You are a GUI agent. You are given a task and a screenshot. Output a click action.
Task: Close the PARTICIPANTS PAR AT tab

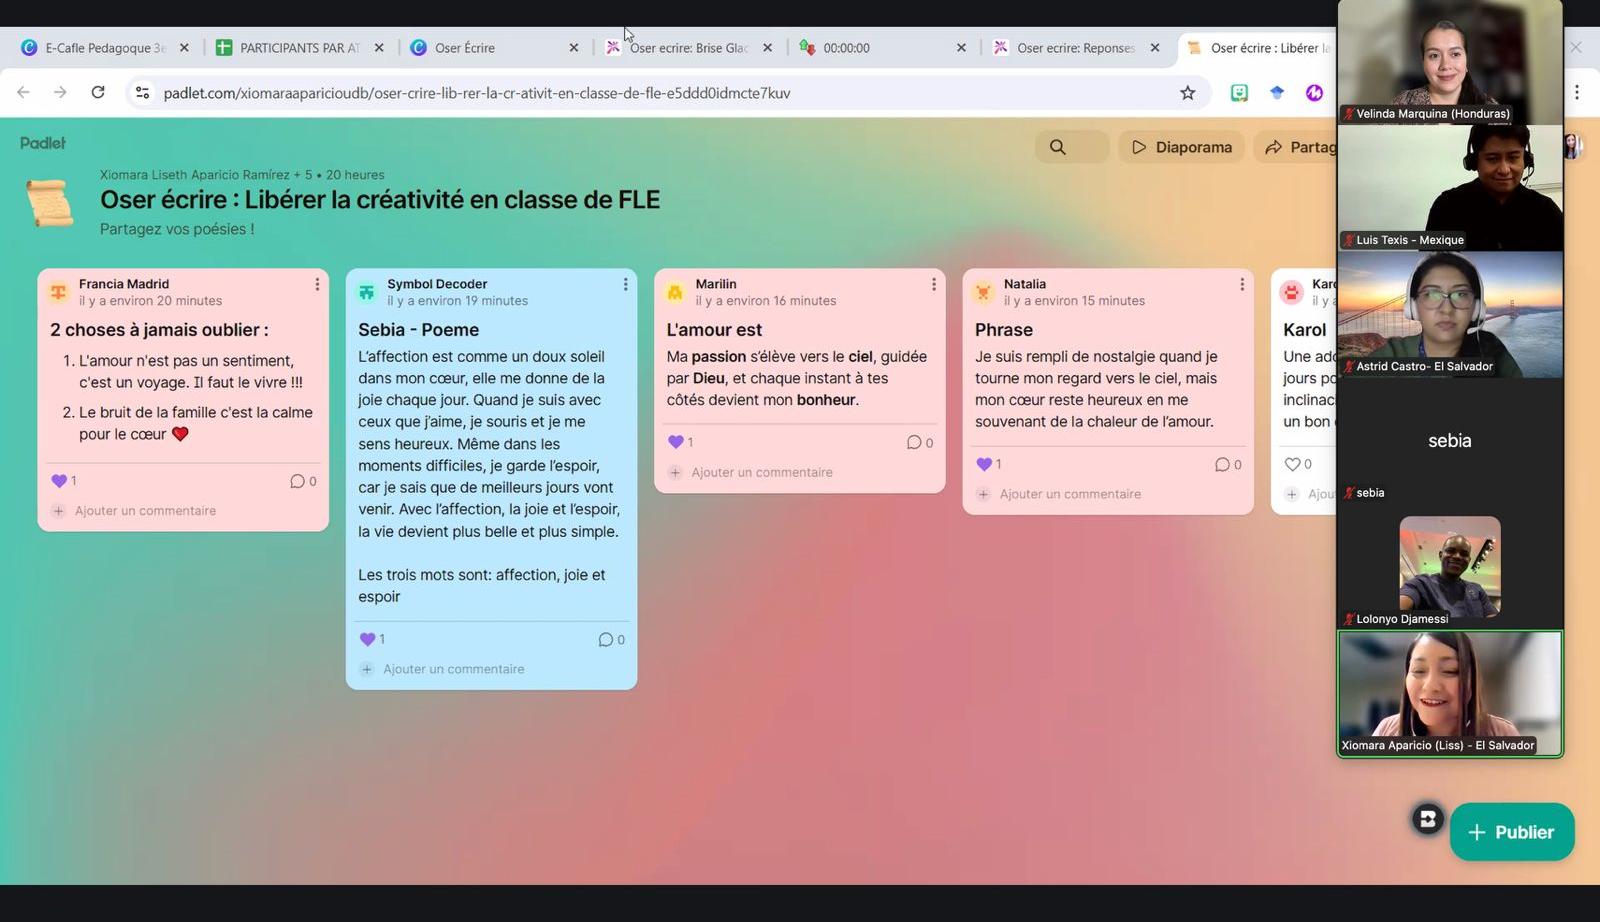[x=379, y=47]
